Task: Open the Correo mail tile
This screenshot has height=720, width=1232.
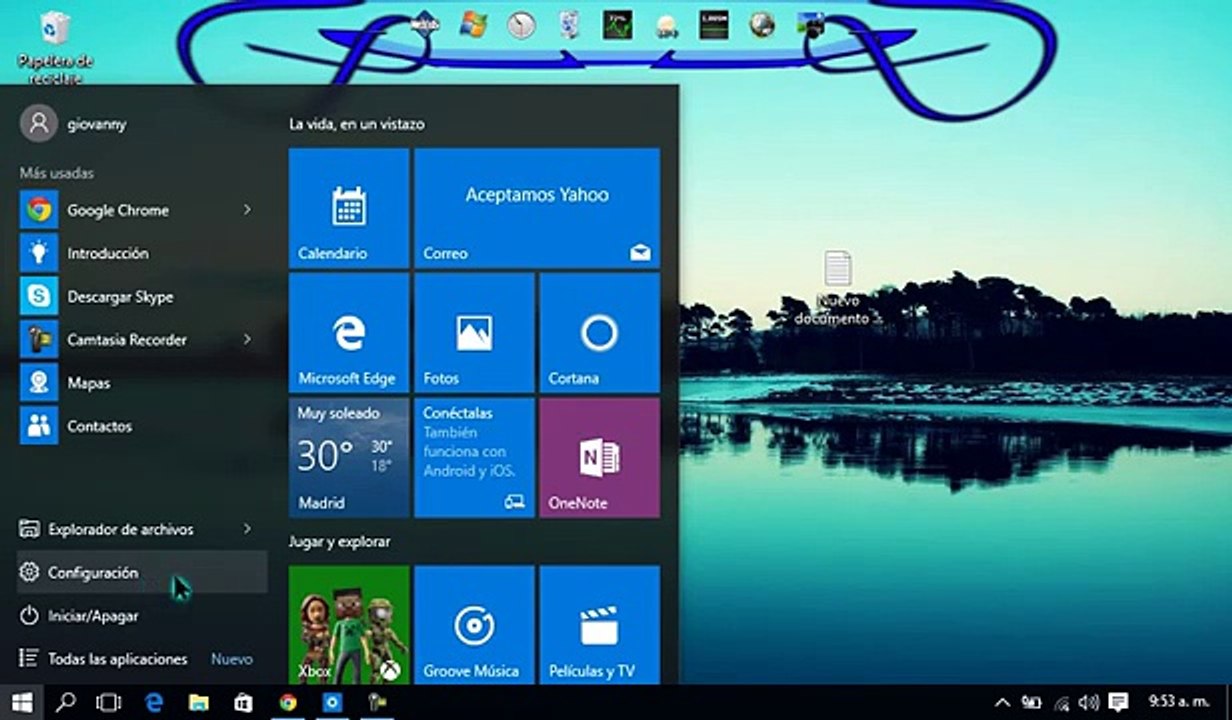Action: (537, 208)
